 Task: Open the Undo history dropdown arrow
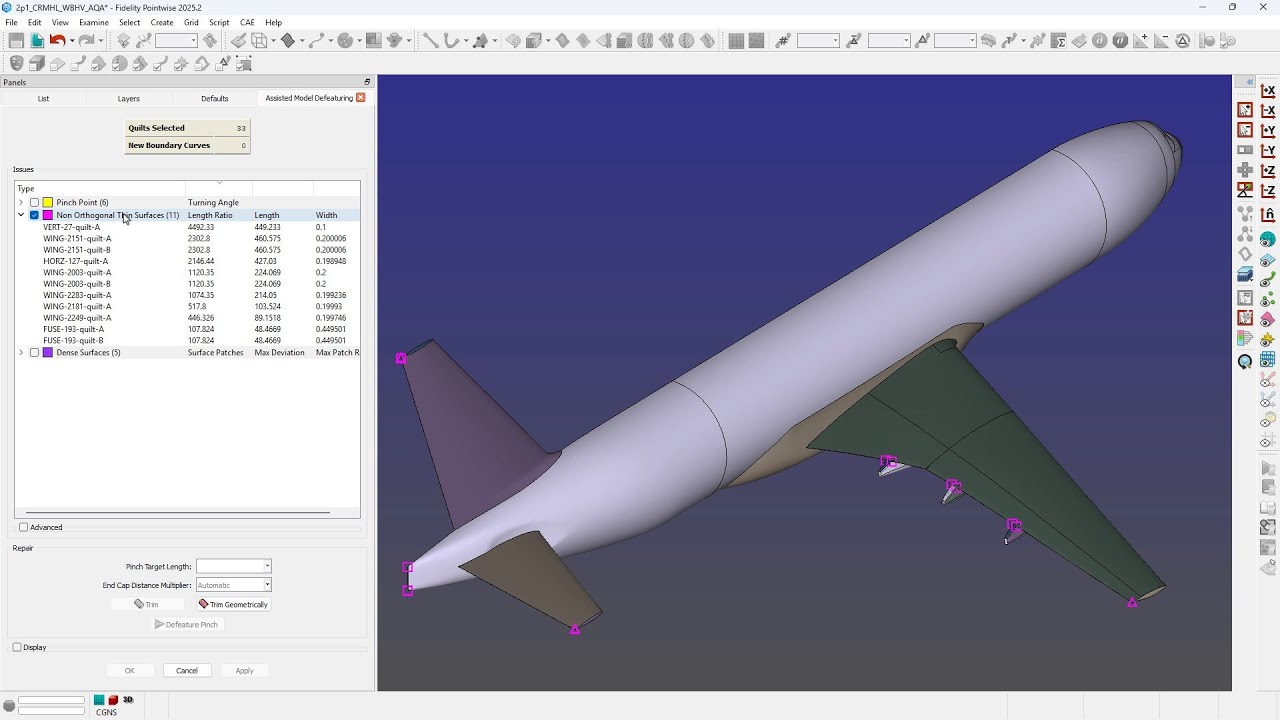click(x=71, y=41)
